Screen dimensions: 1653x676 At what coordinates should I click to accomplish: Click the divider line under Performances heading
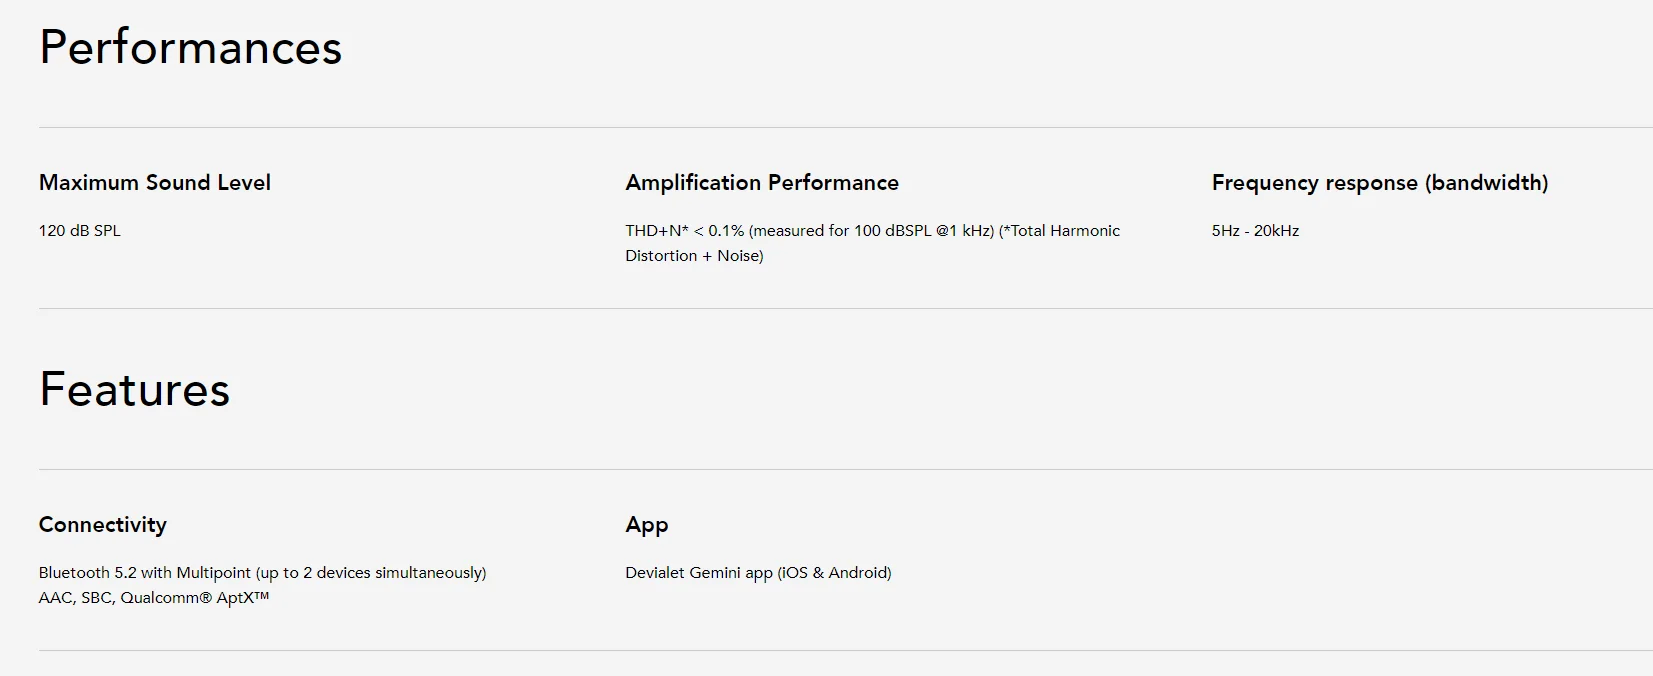click(x=845, y=127)
